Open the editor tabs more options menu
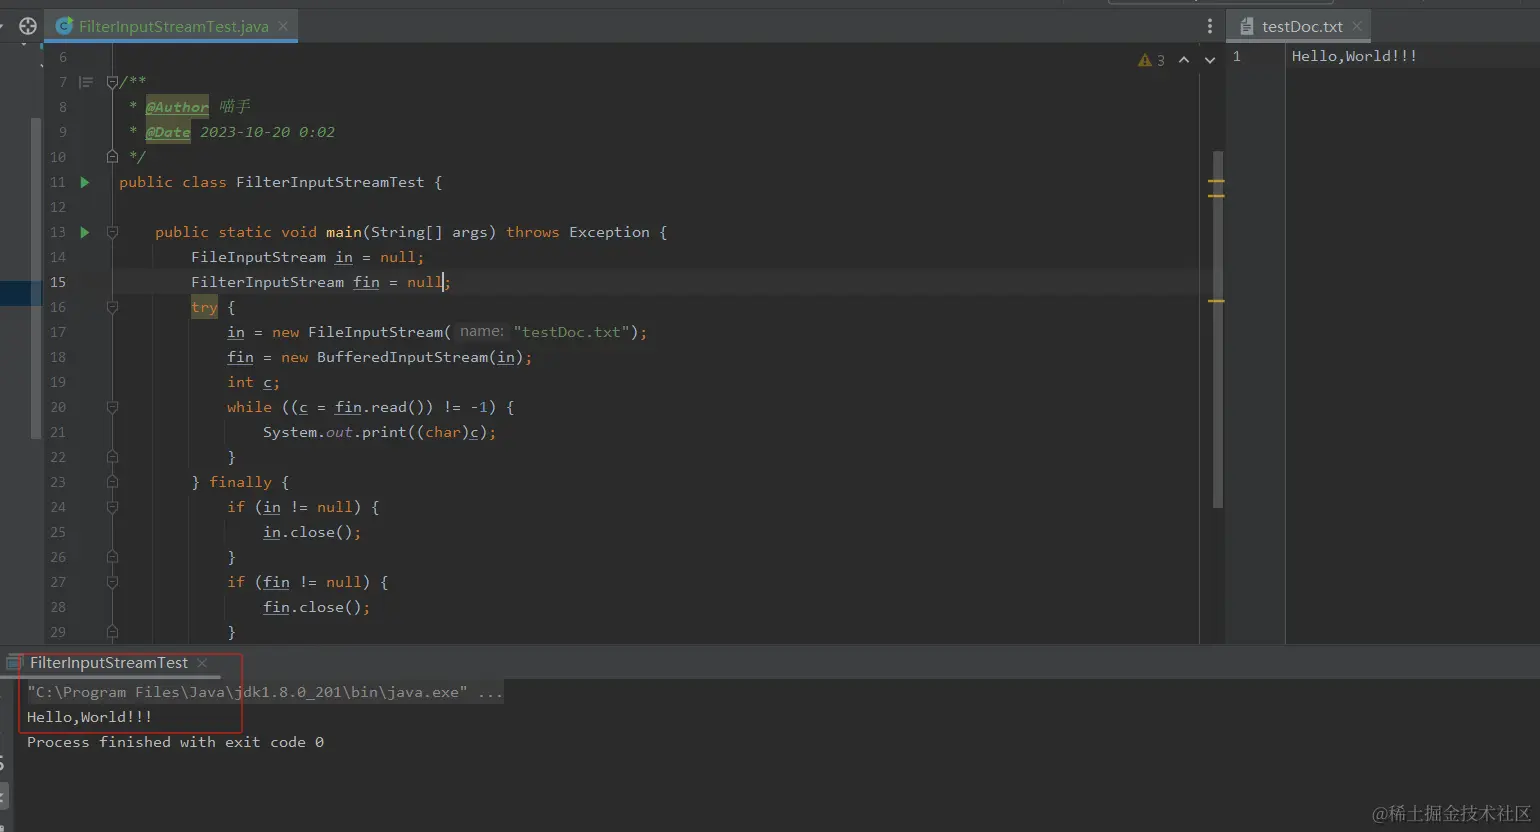 (x=1209, y=27)
